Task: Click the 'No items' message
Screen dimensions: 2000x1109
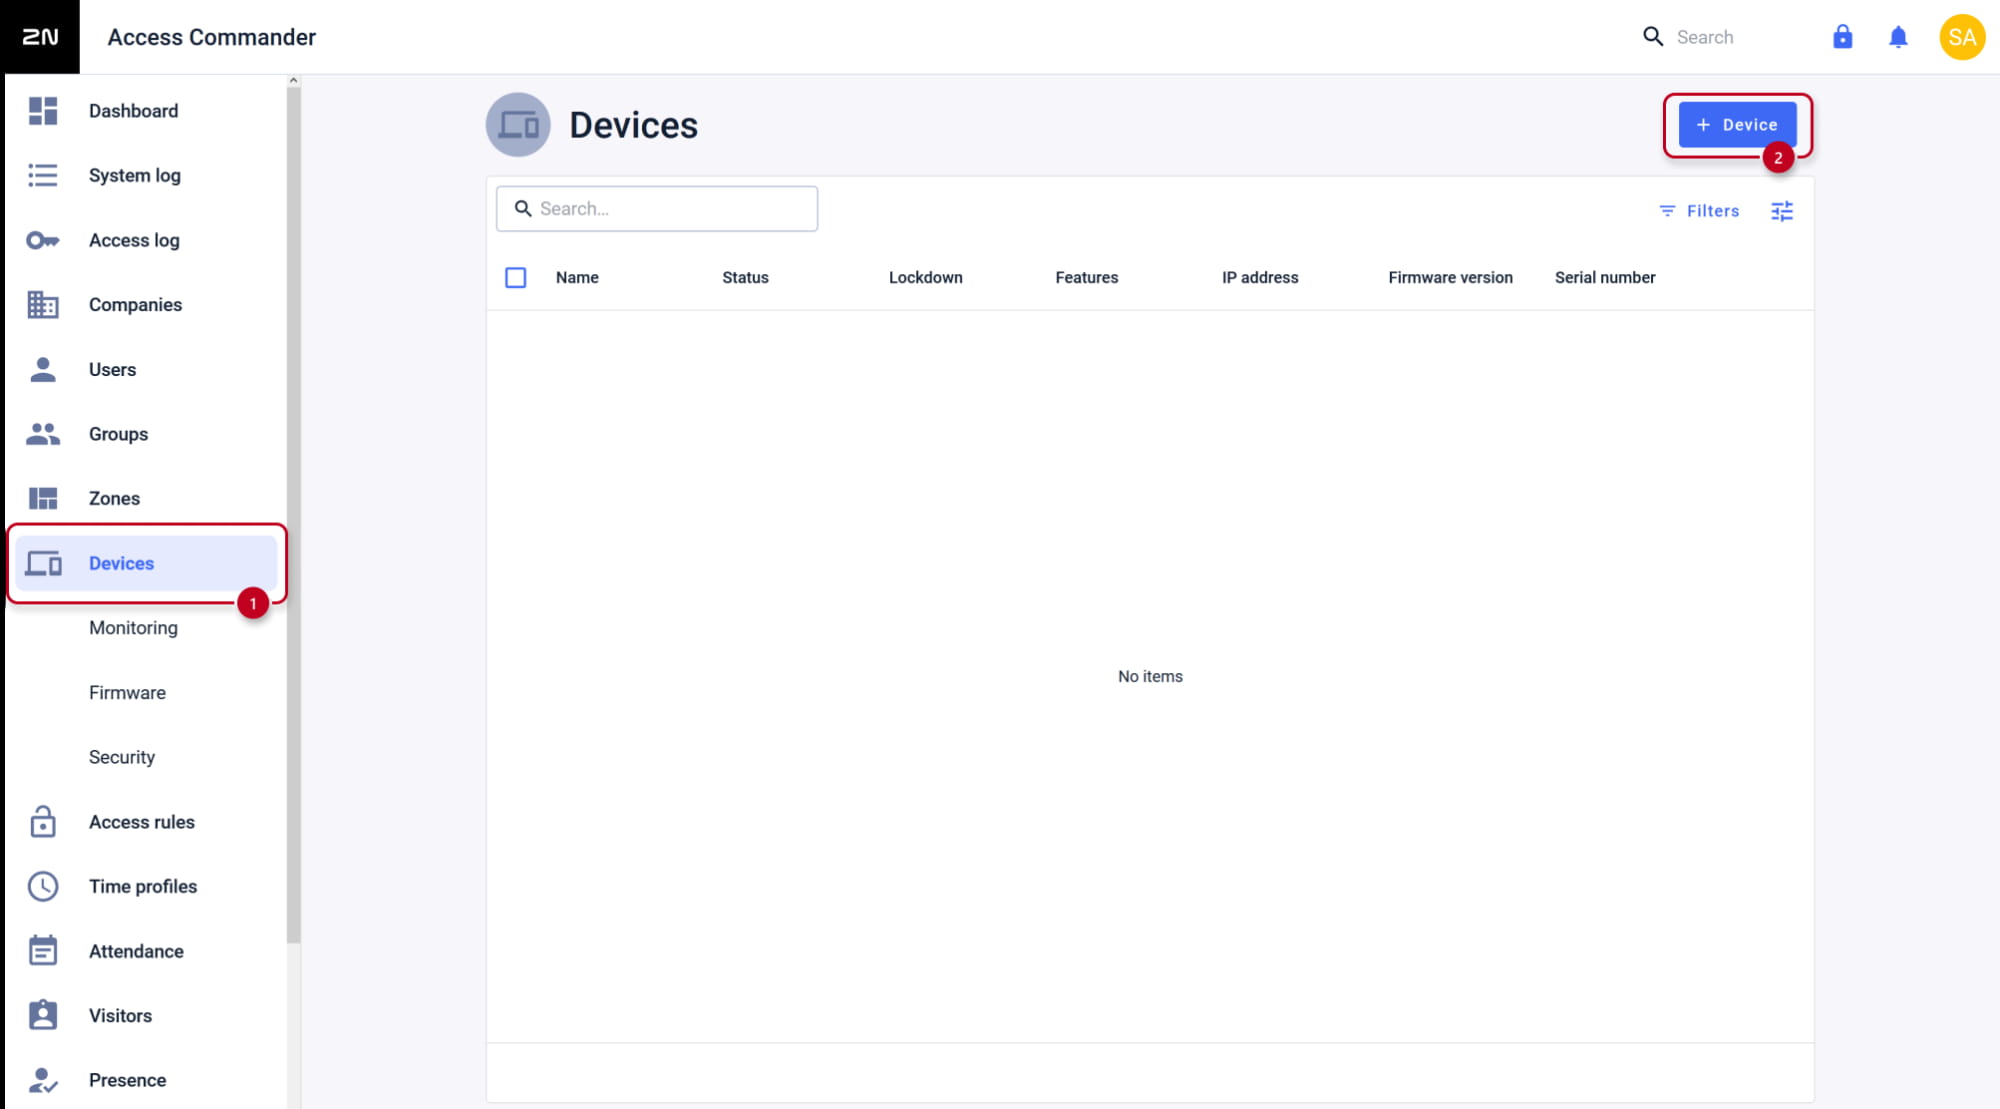Action: coord(1150,677)
